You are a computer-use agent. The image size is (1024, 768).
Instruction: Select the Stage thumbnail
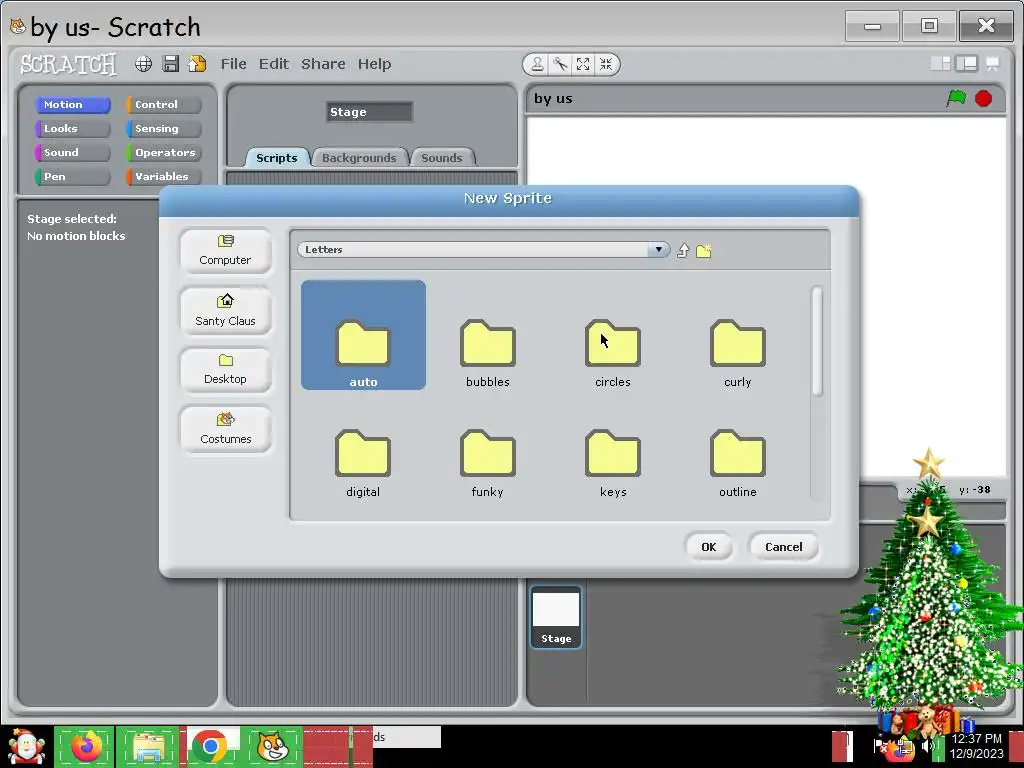(556, 617)
